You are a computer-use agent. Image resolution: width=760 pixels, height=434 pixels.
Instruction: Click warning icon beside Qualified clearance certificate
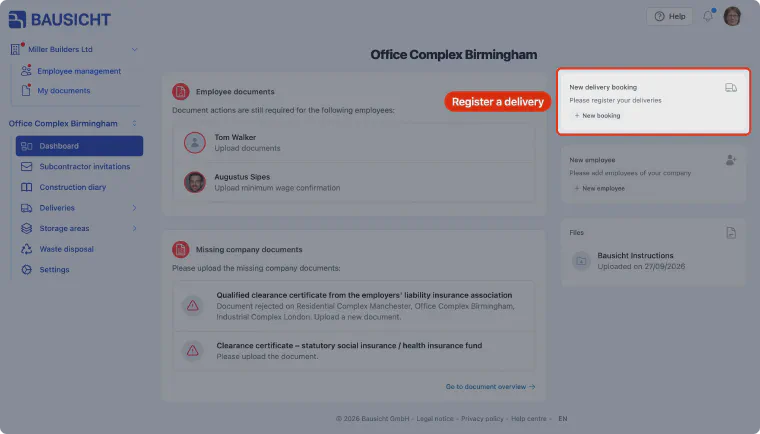pos(192,306)
